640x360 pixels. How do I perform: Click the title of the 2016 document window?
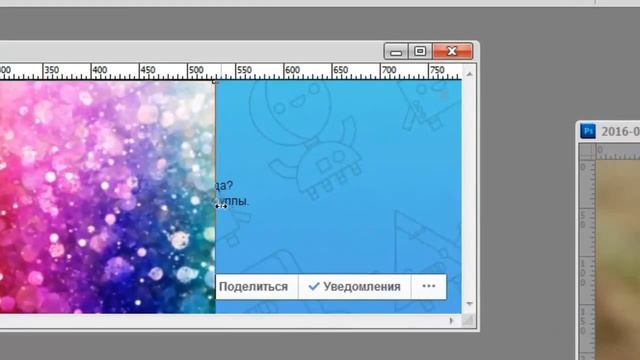tap(620, 131)
